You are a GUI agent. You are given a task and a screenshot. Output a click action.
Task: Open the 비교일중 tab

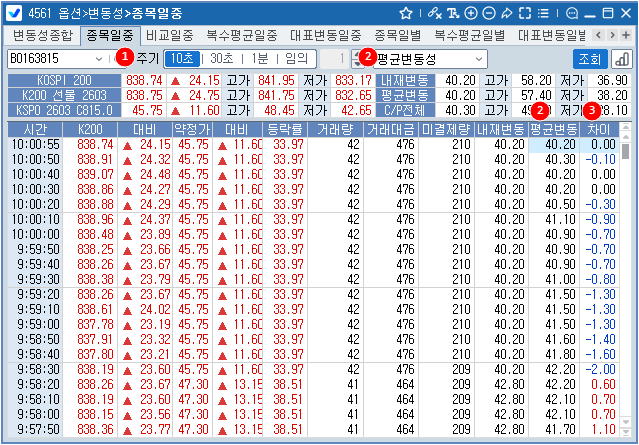click(170, 34)
